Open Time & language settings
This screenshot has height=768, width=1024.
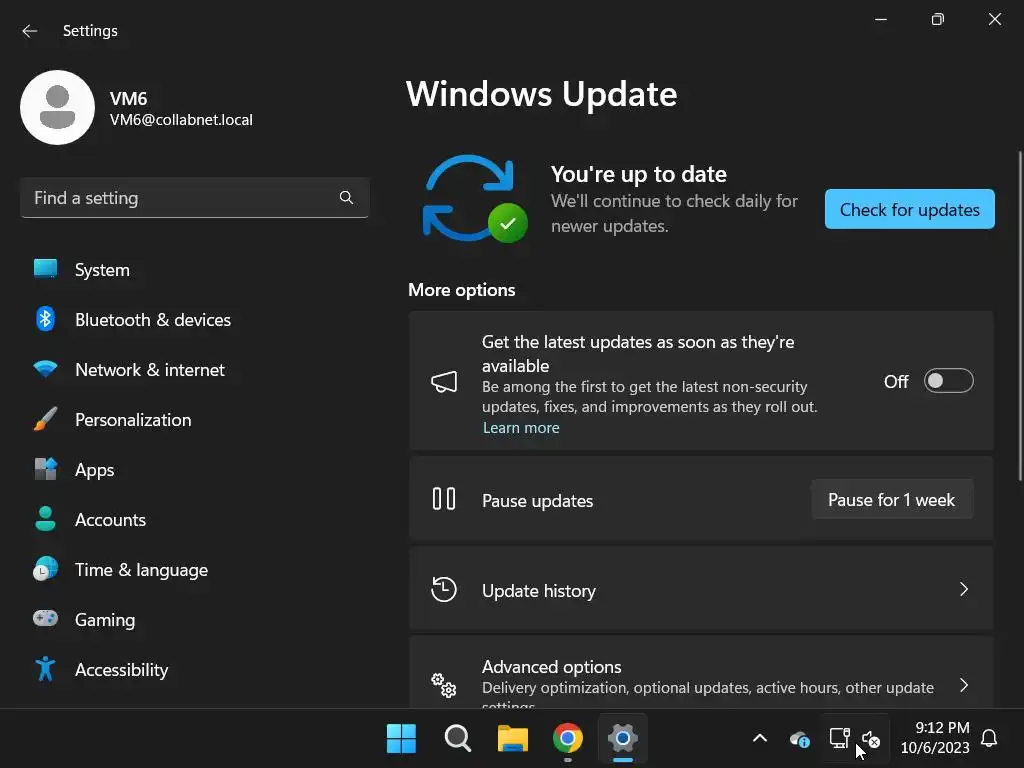[195, 569]
